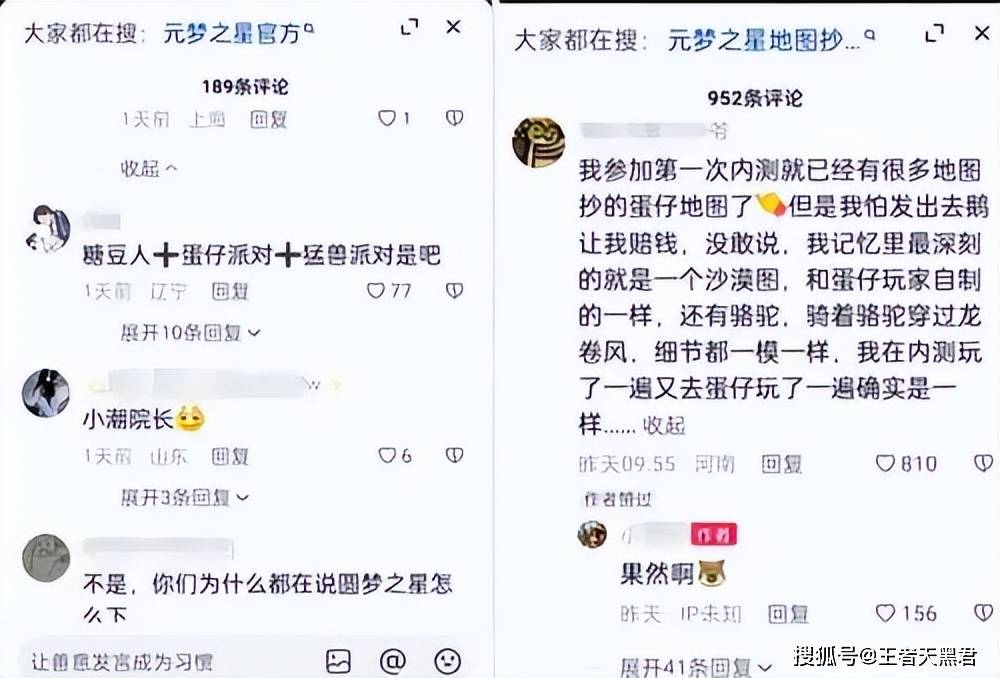
Task: Dislike the 小潮院长 comment
Action: [454, 455]
